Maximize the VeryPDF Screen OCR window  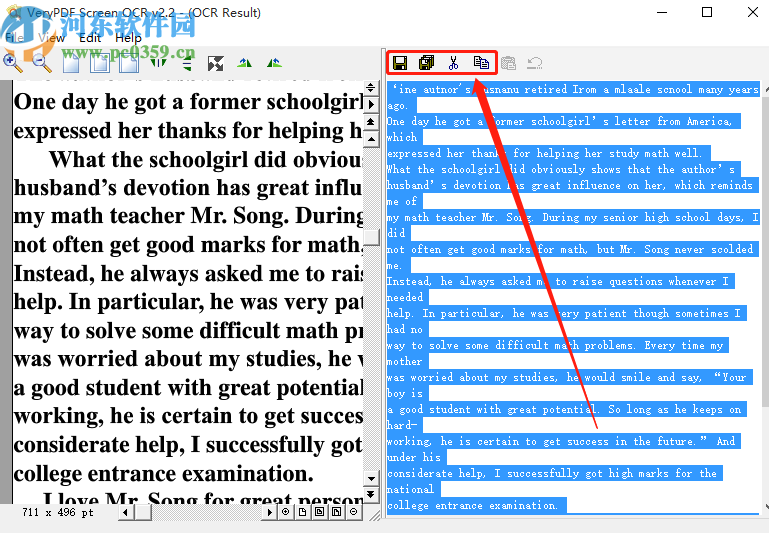(x=707, y=12)
